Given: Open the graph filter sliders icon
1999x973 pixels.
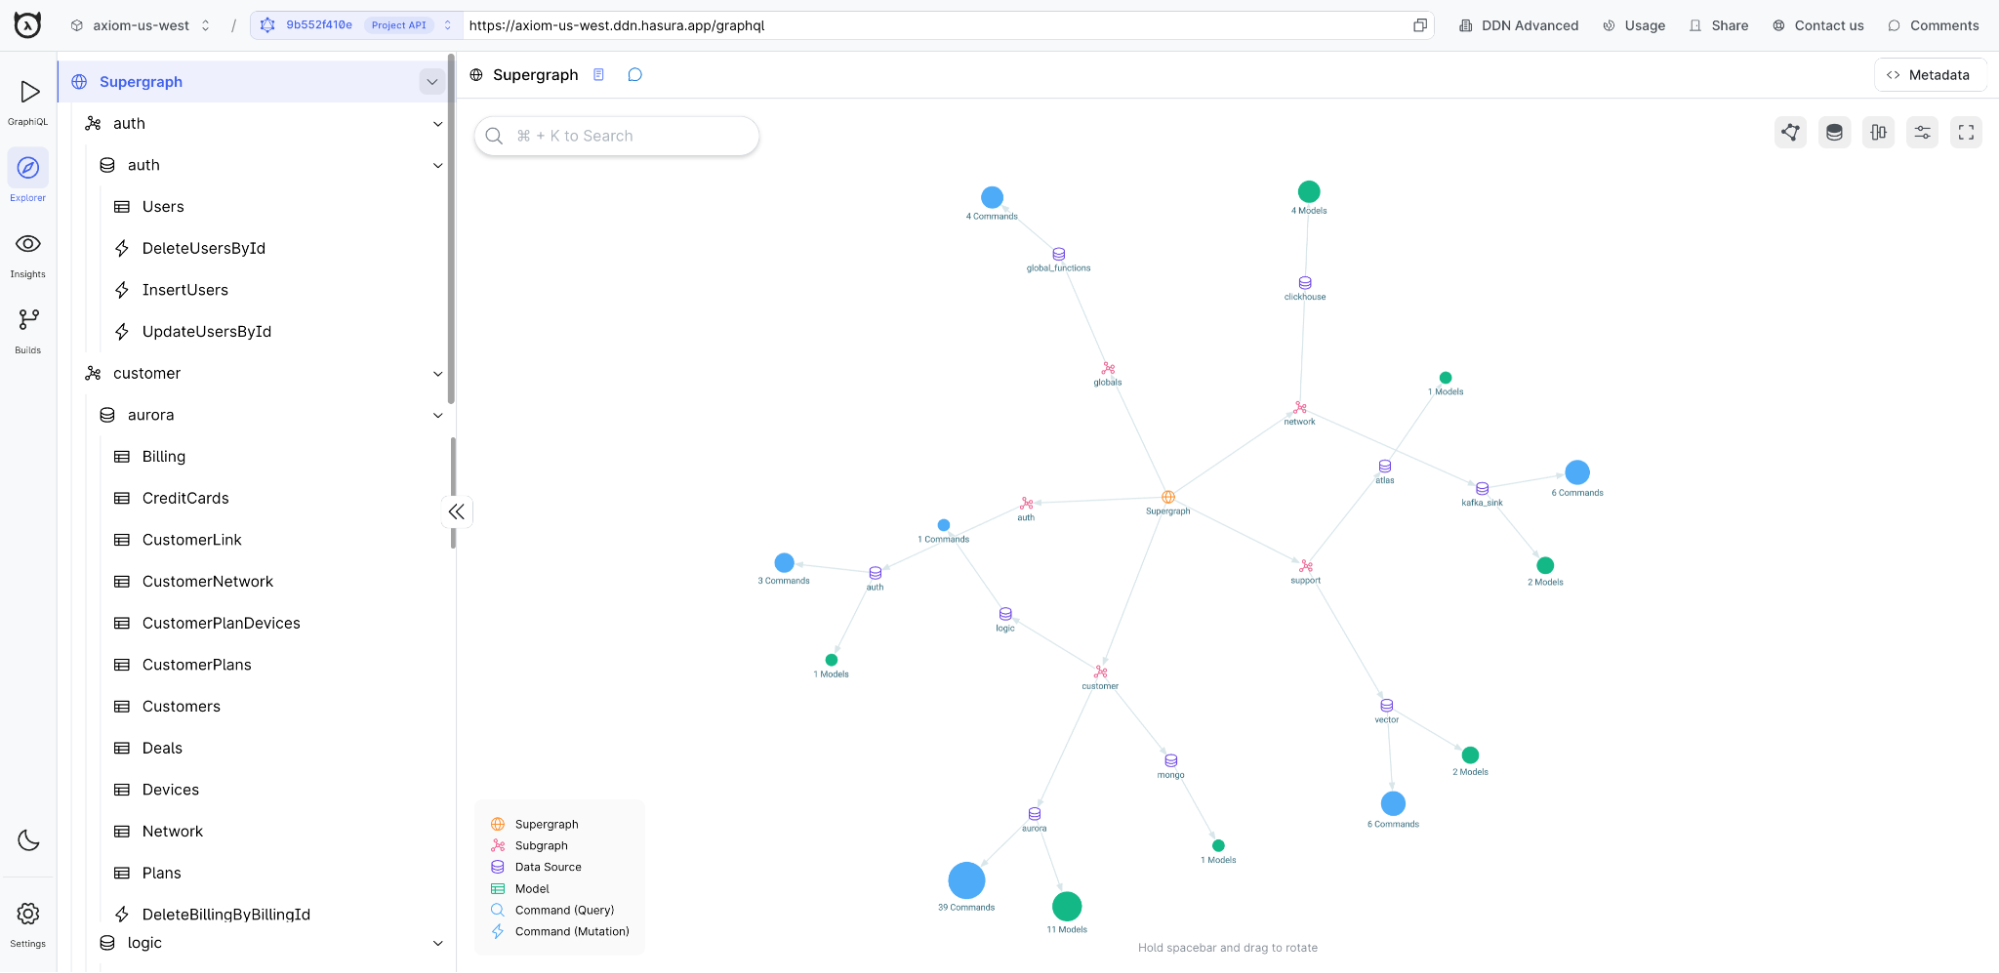Looking at the screenshot, I should point(1923,132).
